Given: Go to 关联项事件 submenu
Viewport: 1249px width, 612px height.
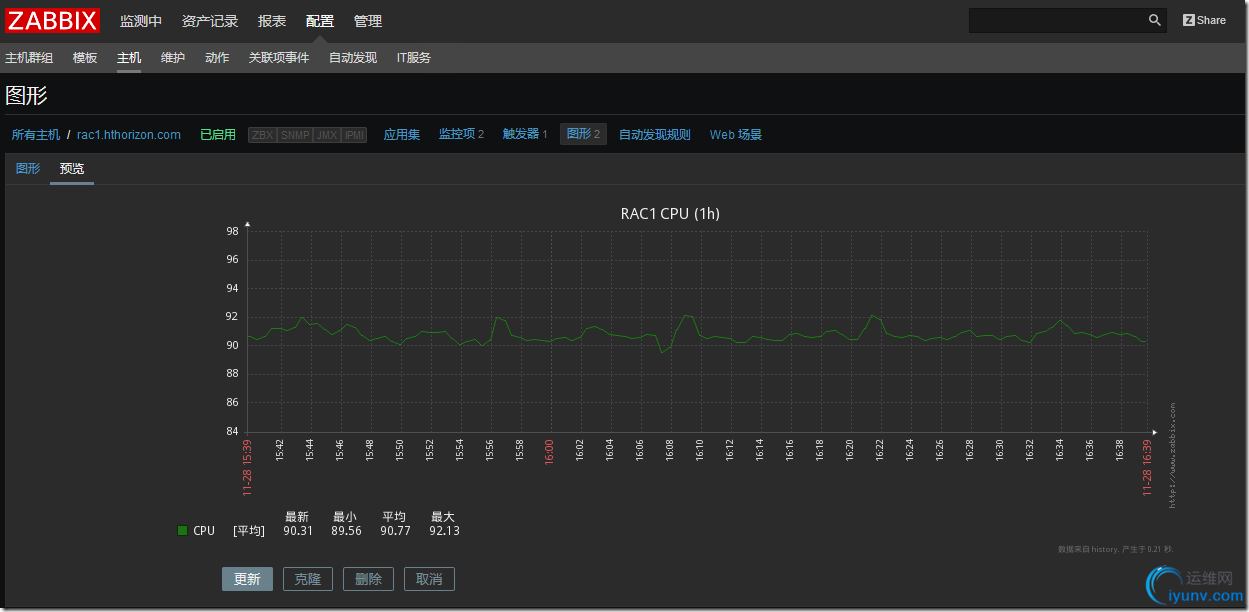Looking at the screenshot, I should point(279,58).
